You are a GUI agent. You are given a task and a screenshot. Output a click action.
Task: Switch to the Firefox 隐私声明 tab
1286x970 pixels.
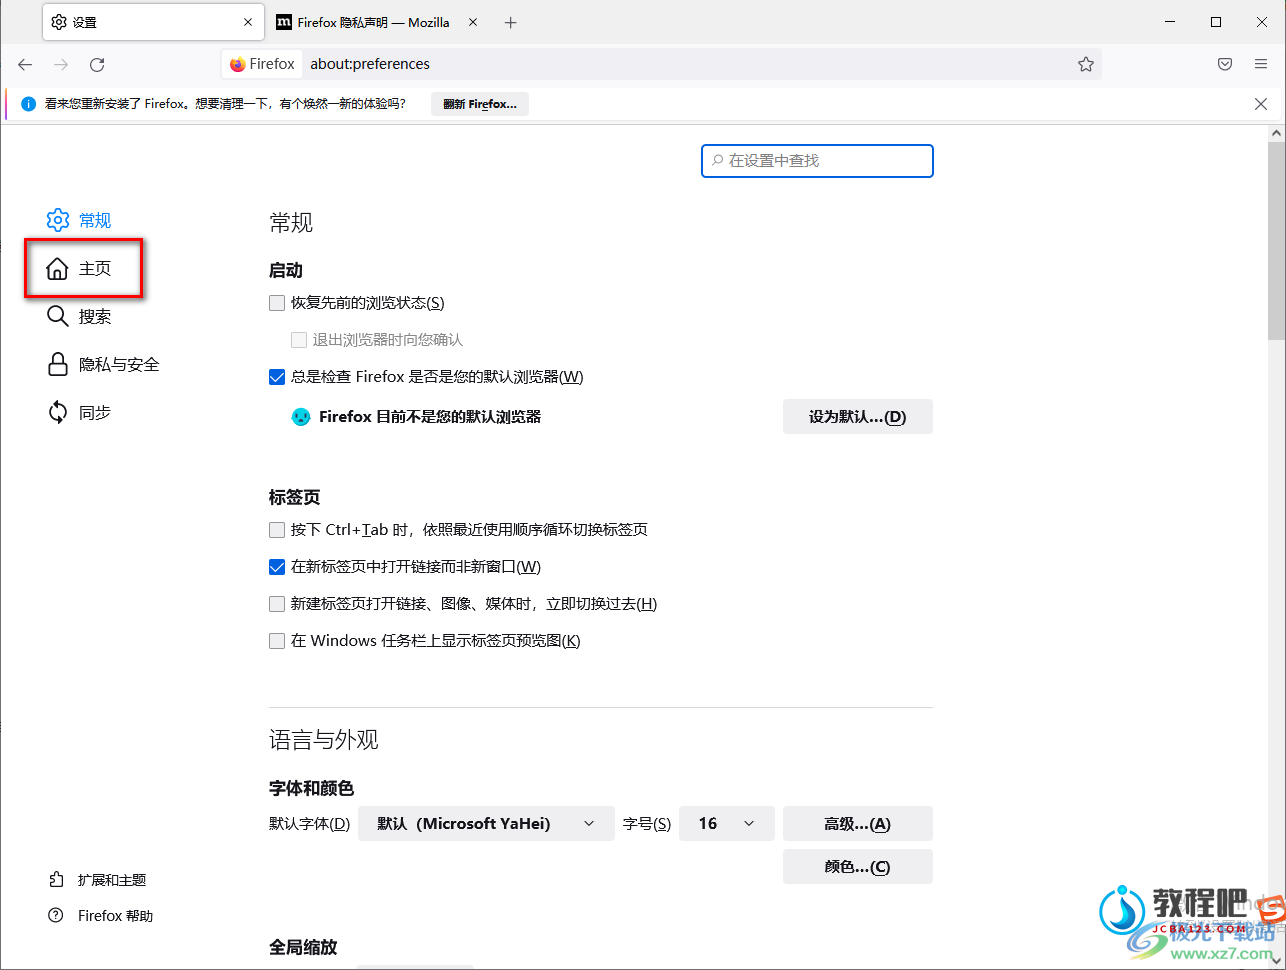point(377,22)
